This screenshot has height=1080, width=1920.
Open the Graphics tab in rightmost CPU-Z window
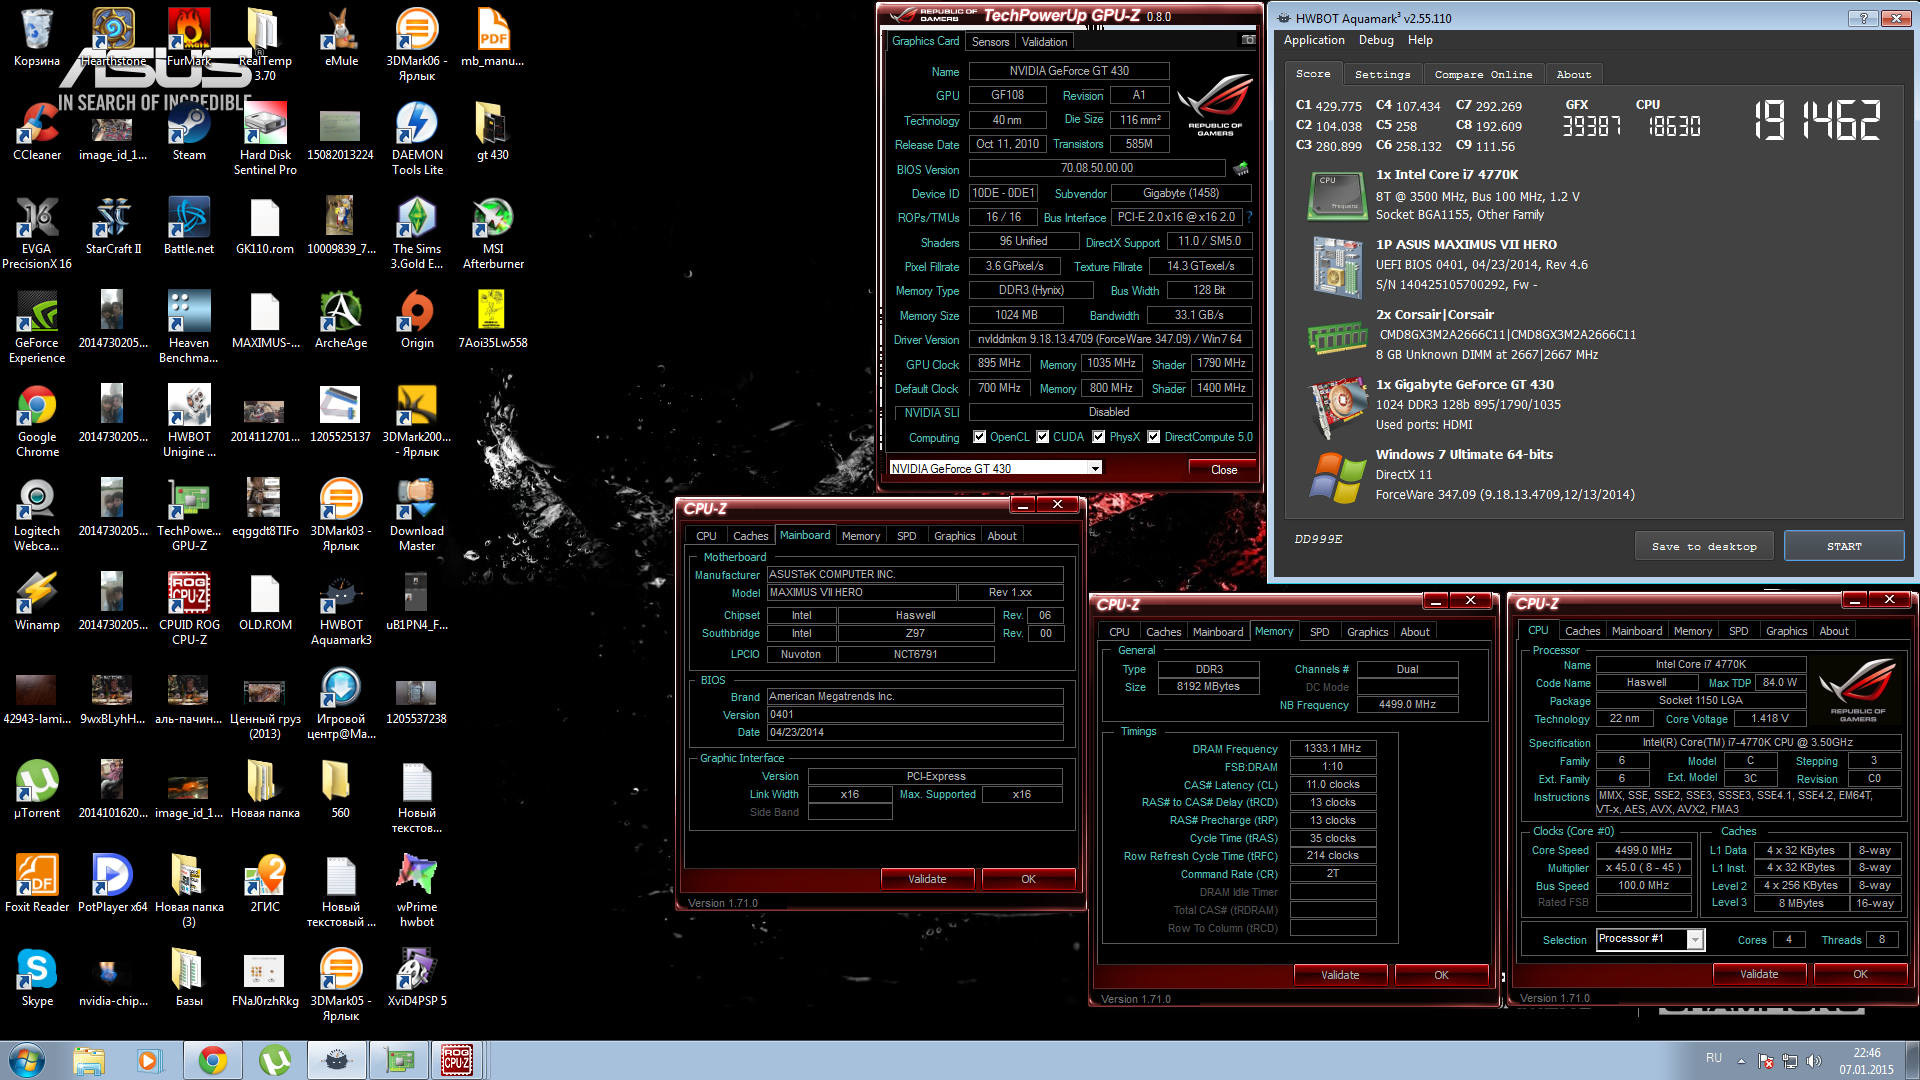[x=1786, y=631]
